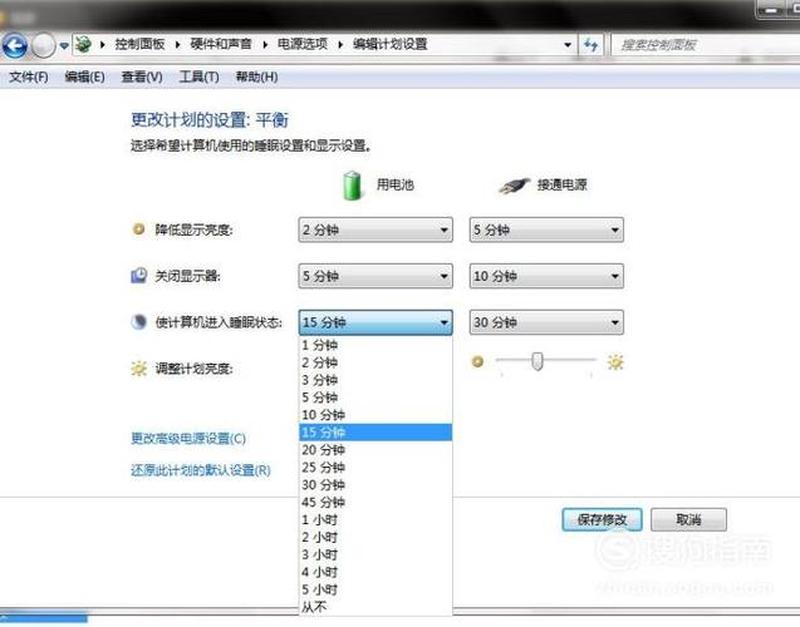Select 控制面板 in the breadcrumb

140,44
